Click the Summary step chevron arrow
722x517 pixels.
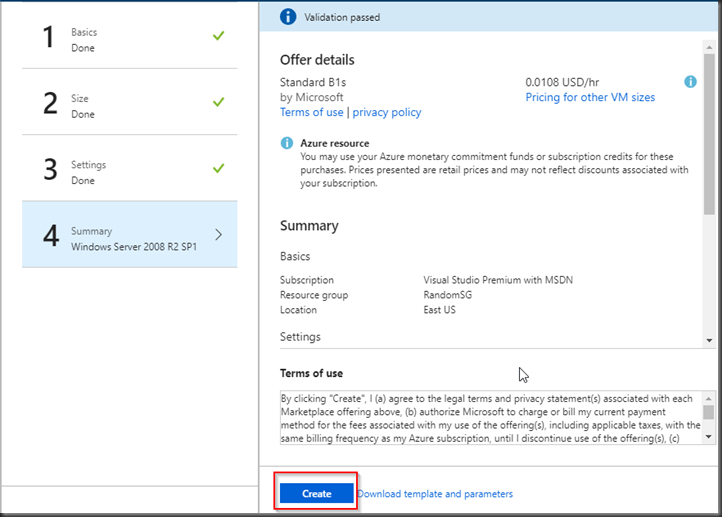219,236
